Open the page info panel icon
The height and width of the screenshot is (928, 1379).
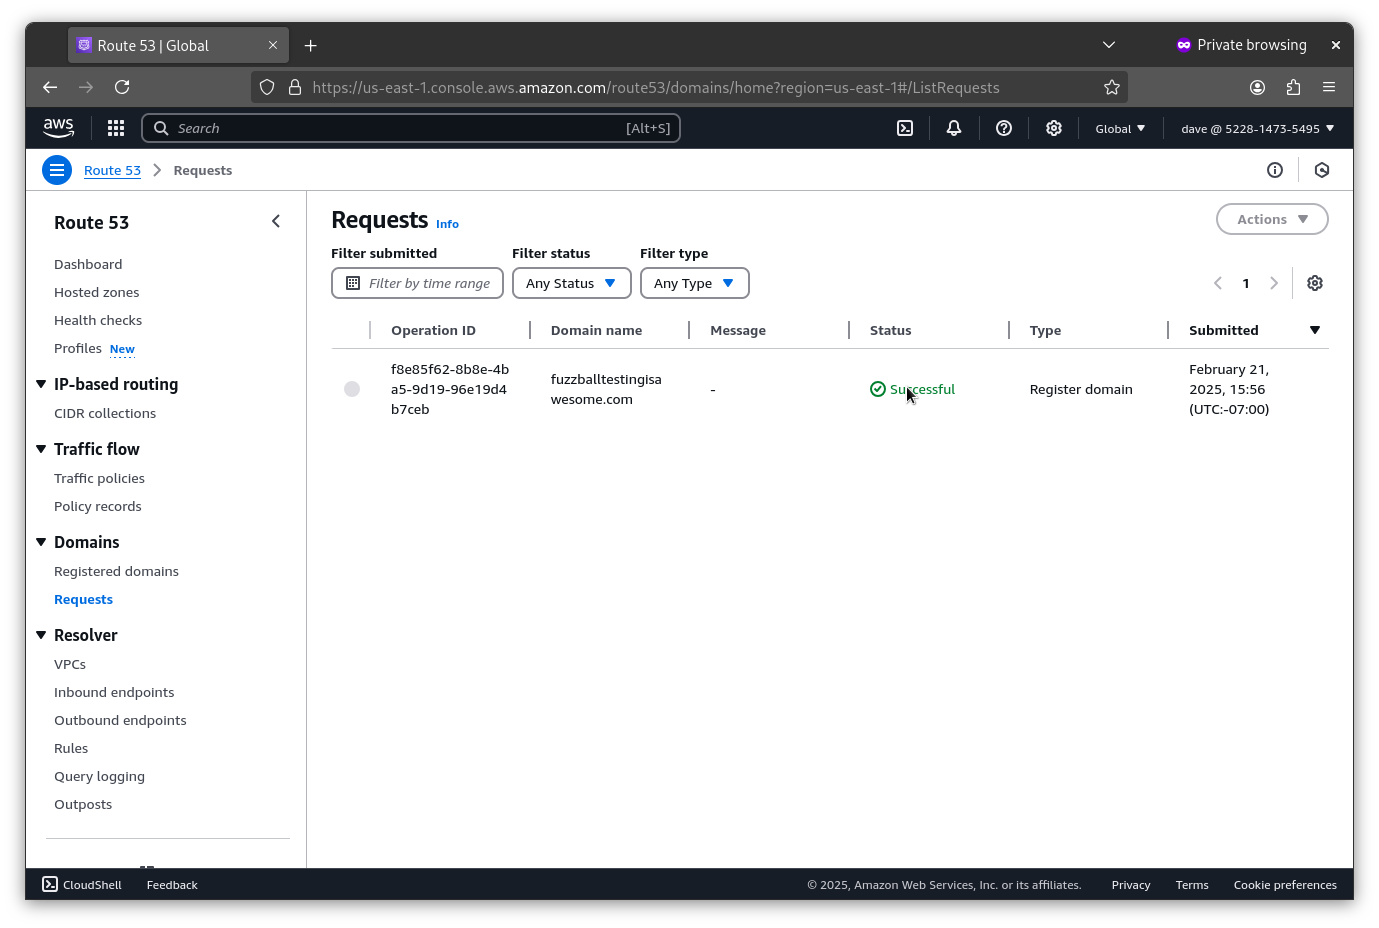point(1275,170)
